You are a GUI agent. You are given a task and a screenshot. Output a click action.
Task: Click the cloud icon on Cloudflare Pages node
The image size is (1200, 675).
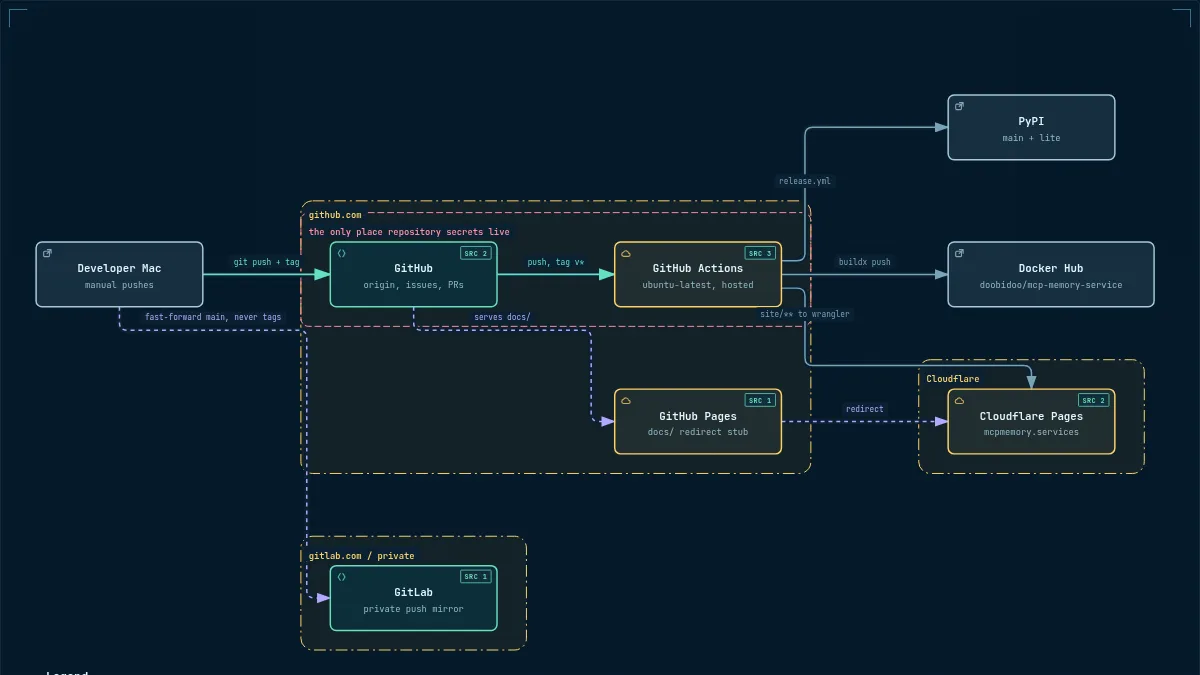coord(959,400)
